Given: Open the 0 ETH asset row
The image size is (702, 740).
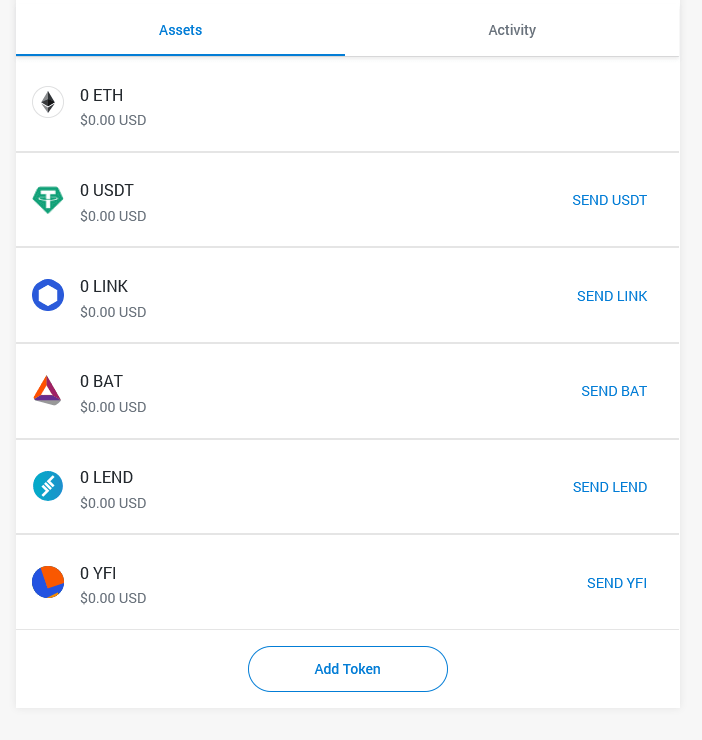Looking at the screenshot, I should click(347, 105).
